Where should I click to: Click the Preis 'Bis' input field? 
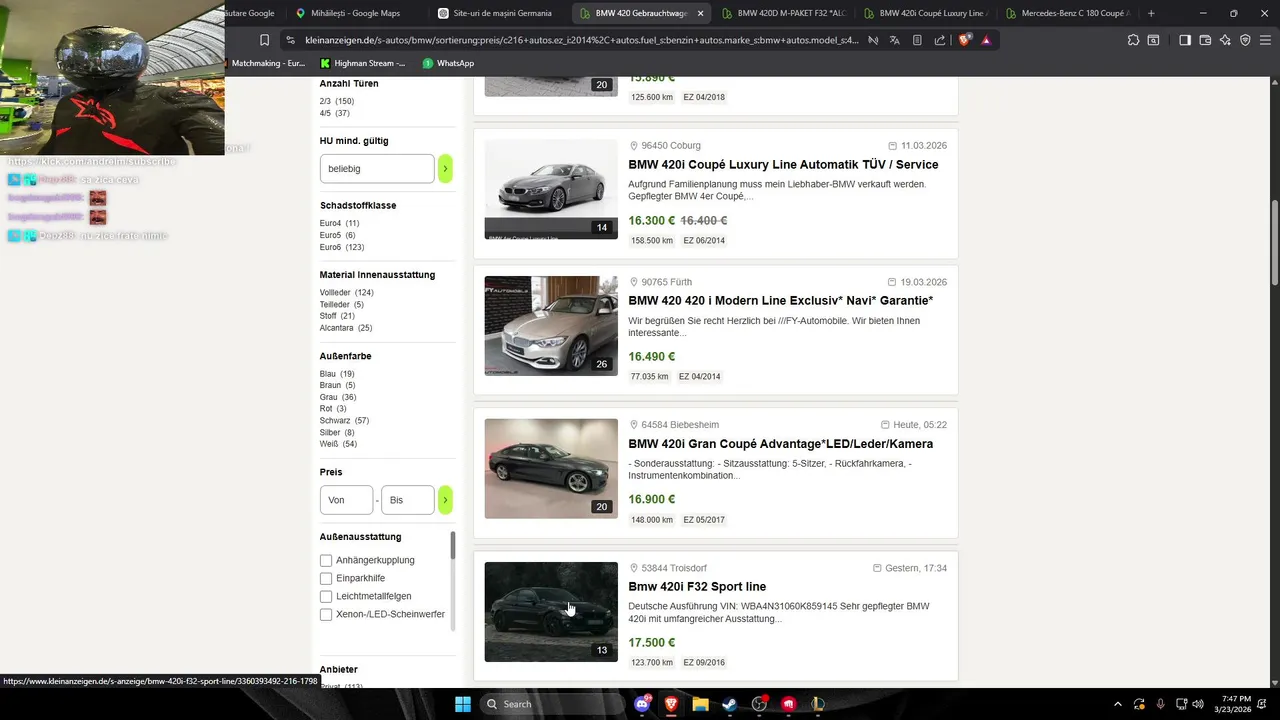click(x=407, y=500)
